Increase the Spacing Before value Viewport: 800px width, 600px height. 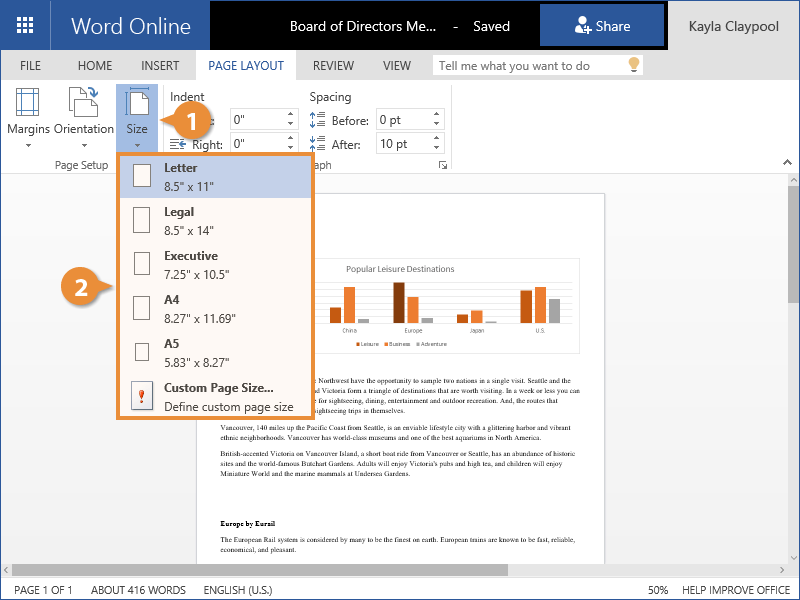436,115
